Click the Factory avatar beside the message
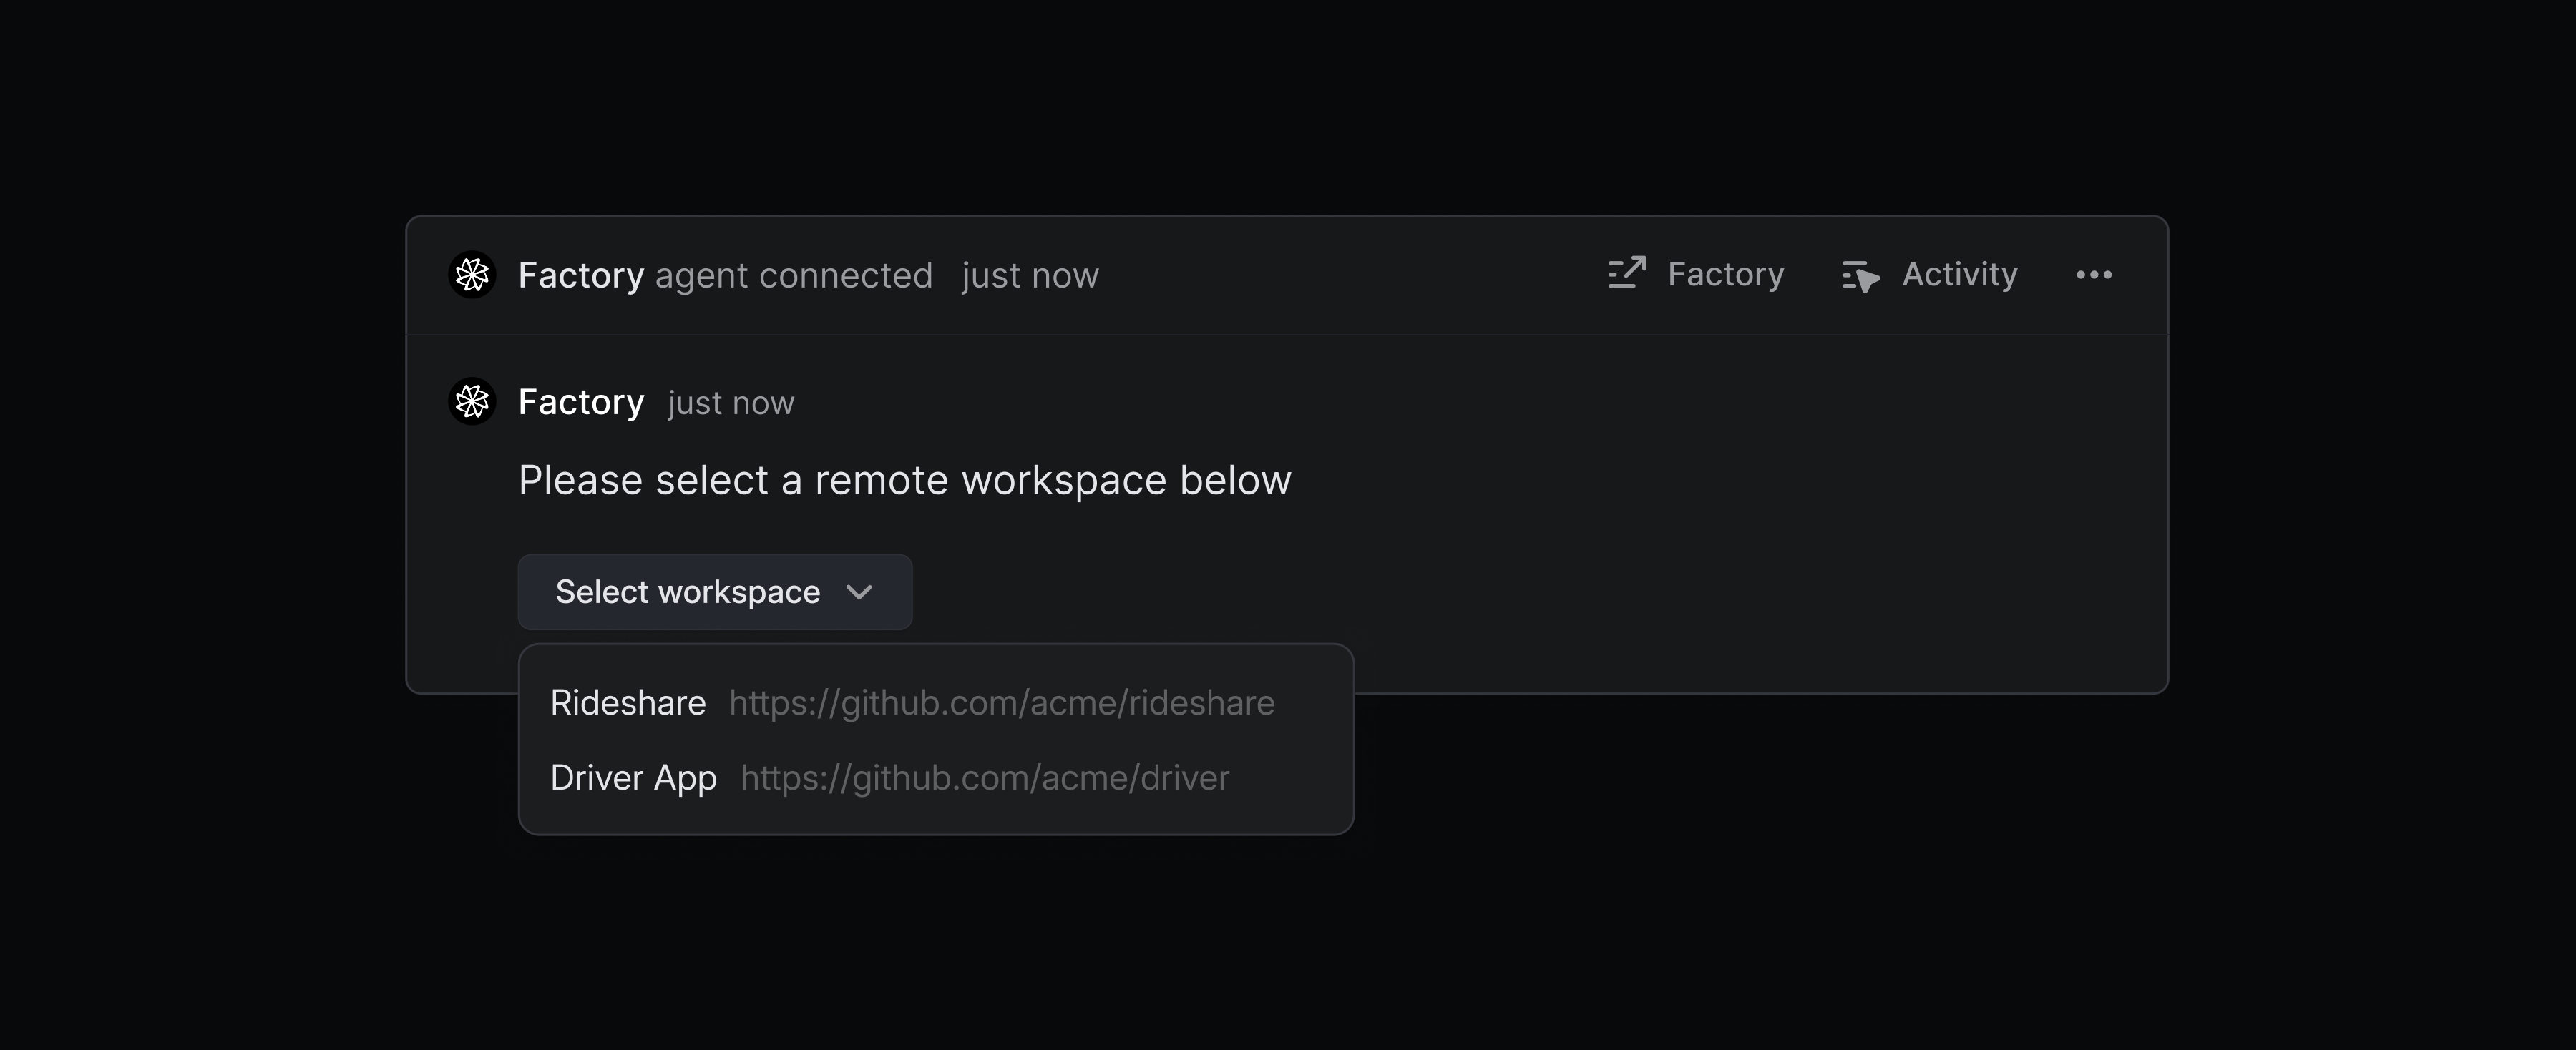The image size is (2576, 1050). (x=472, y=402)
